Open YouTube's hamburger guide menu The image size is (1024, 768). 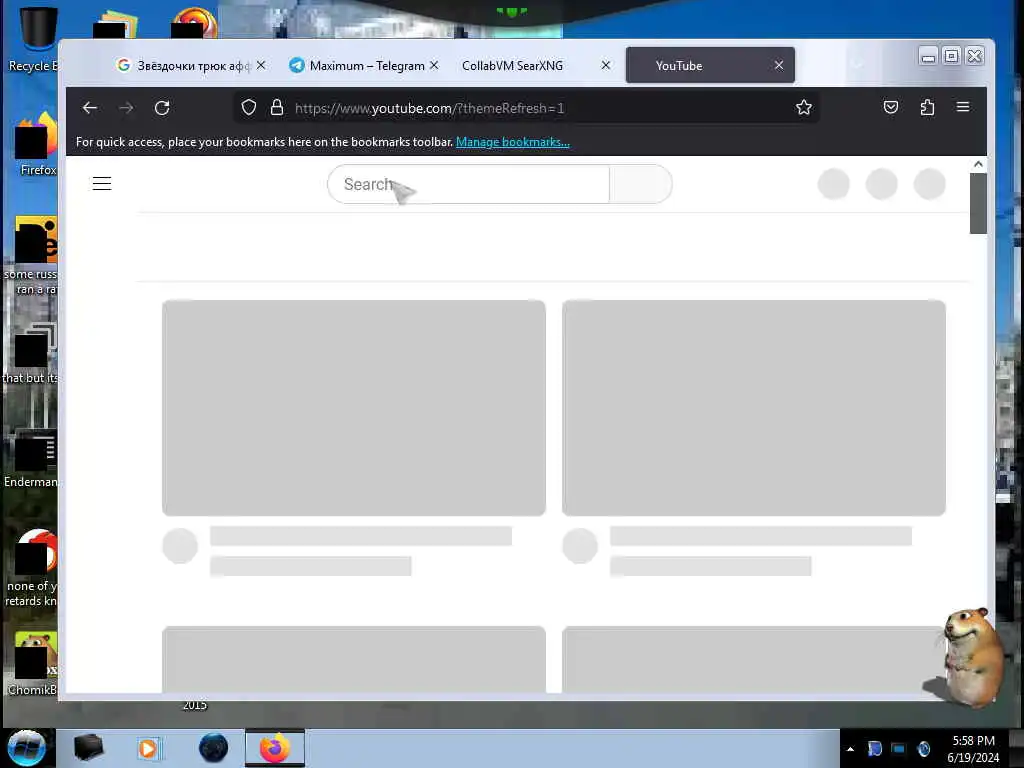point(102,184)
